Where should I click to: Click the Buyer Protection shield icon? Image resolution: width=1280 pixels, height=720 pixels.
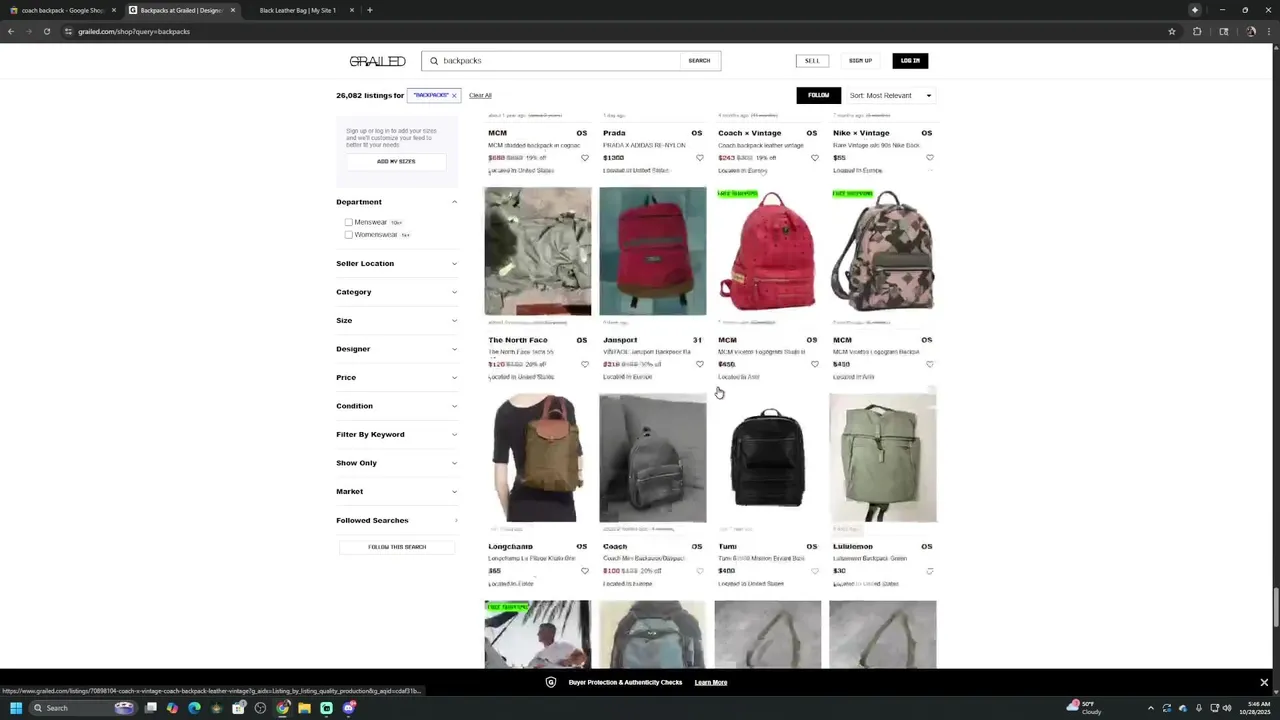click(x=551, y=682)
